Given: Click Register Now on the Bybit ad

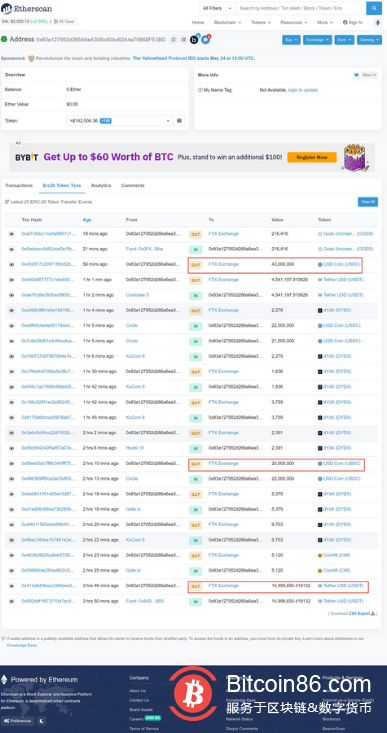Looking at the screenshot, I should [312, 157].
